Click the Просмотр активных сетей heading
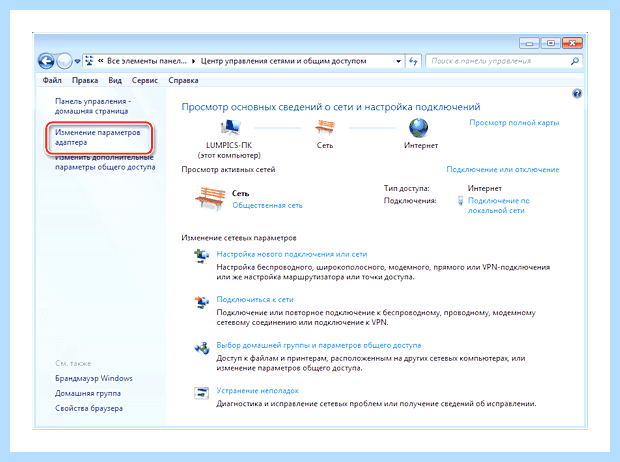Image resolution: width=620 pixels, height=462 pixels. [228, 169]
